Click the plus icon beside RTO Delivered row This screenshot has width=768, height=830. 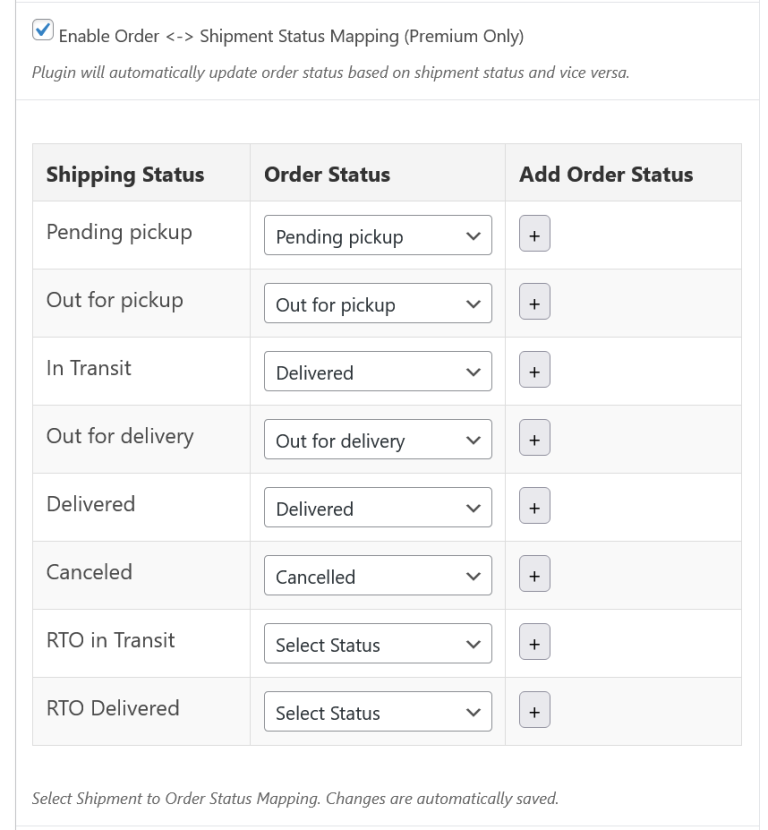(534, 710)
